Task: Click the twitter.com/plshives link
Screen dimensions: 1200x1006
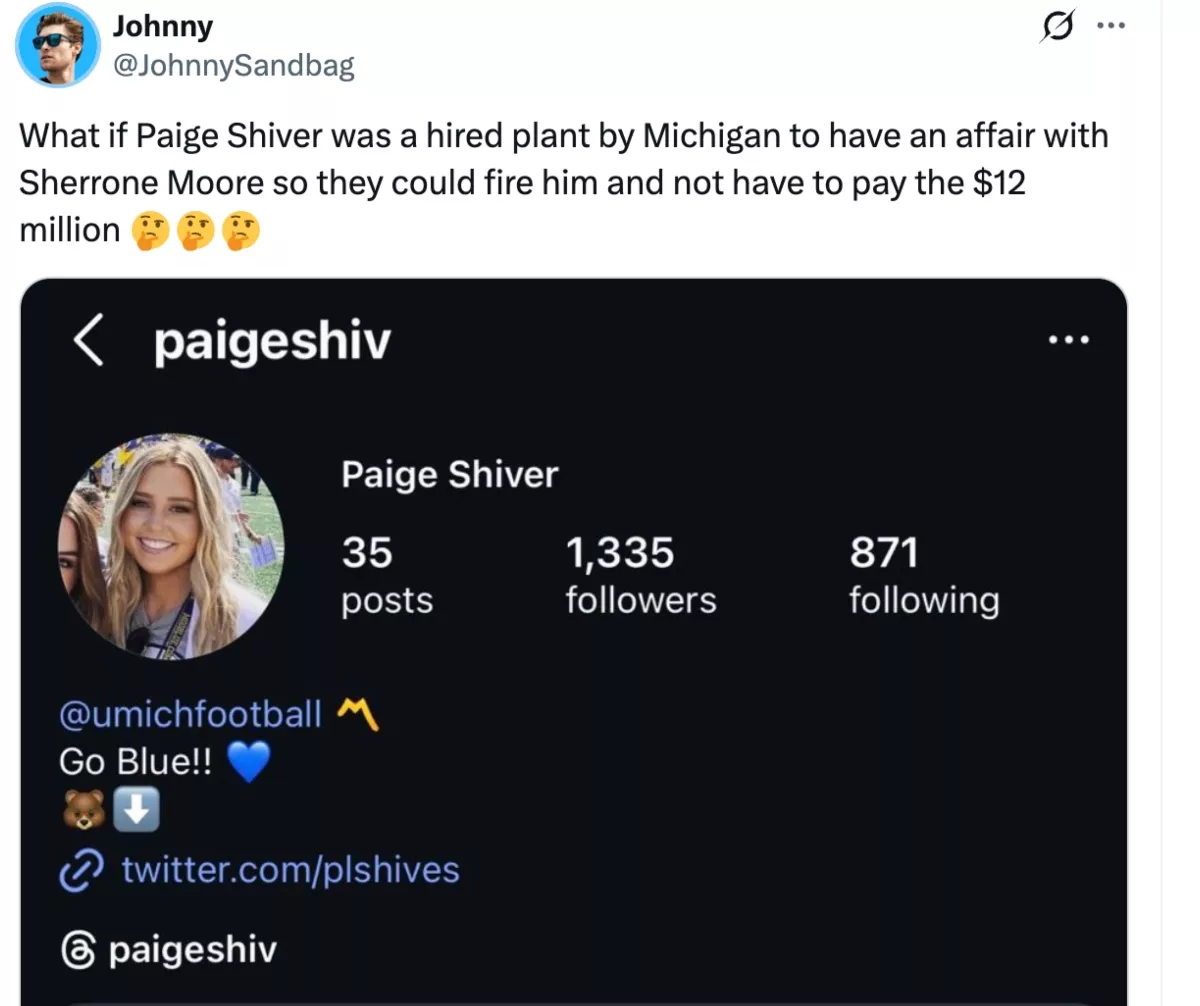Action: pos(290,869)
